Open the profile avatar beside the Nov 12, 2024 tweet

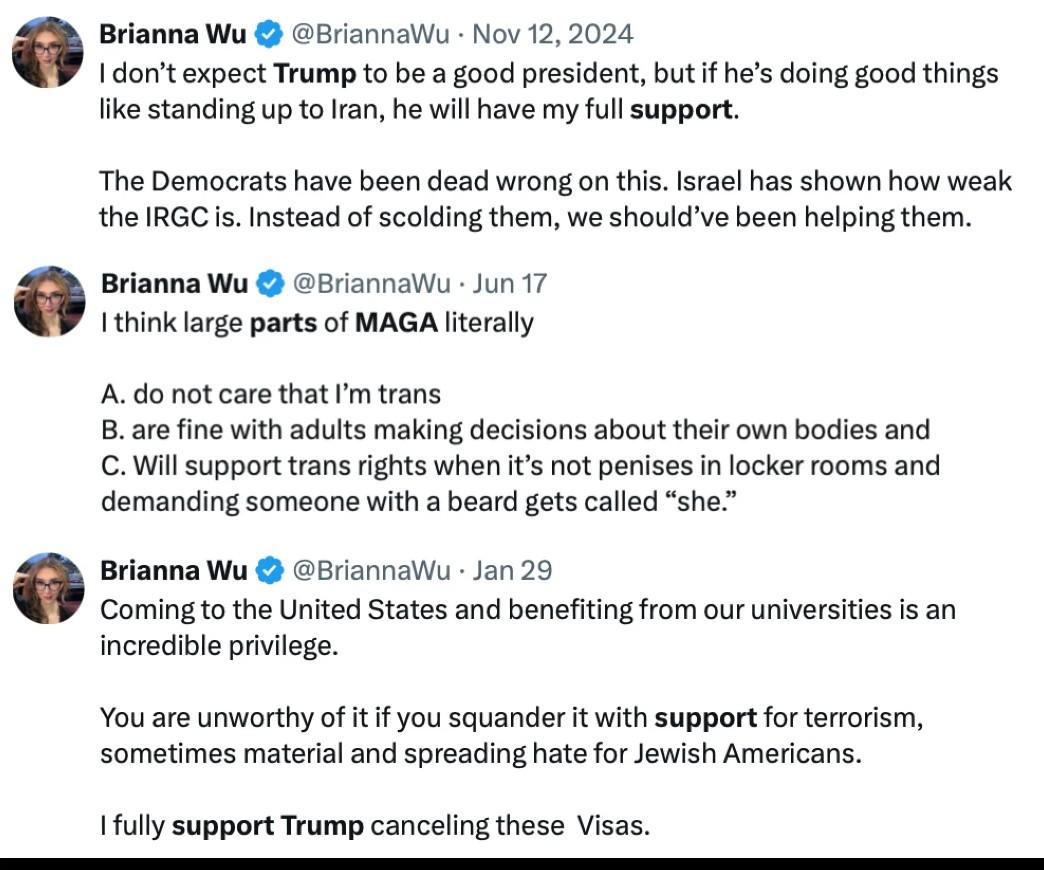coord(47,53)
